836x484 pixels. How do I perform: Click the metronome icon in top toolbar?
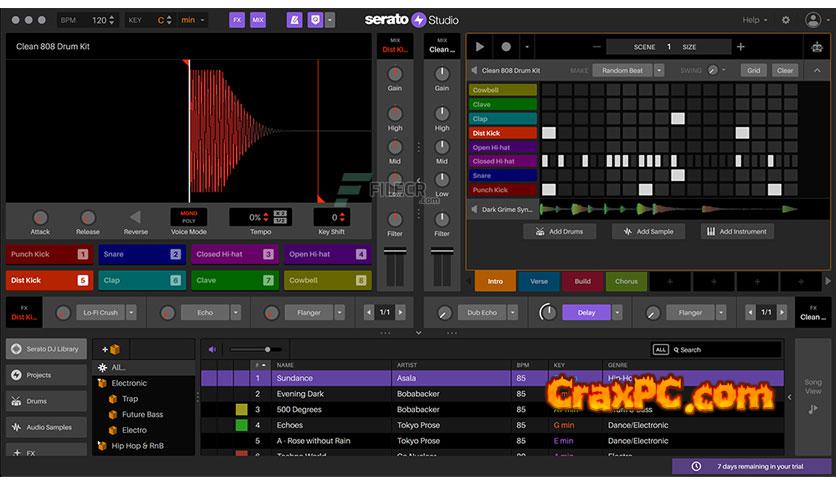tap(294, 20)
